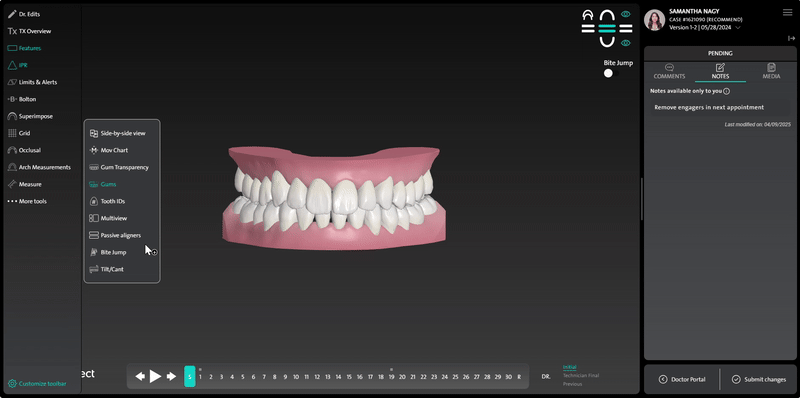The height and width of the screenshot is (398, 800).
Task: Go to the Doctor Portal
Action: (x=682, y=379)
